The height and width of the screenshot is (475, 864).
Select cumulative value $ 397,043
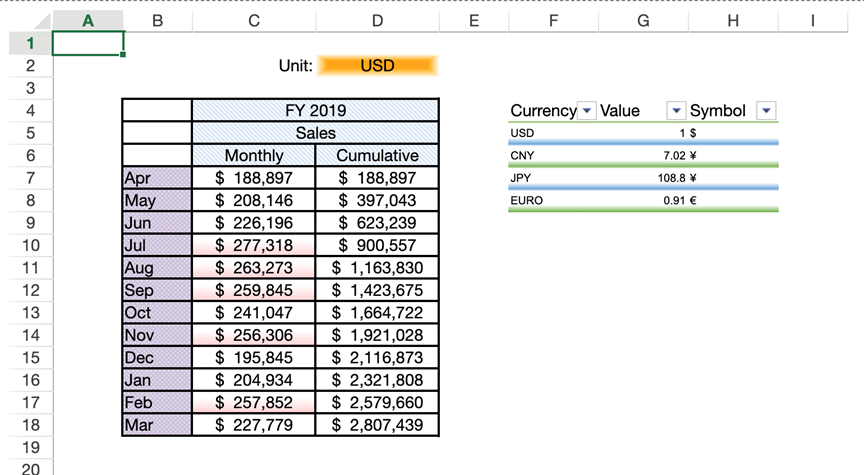(x=377, y=201)
